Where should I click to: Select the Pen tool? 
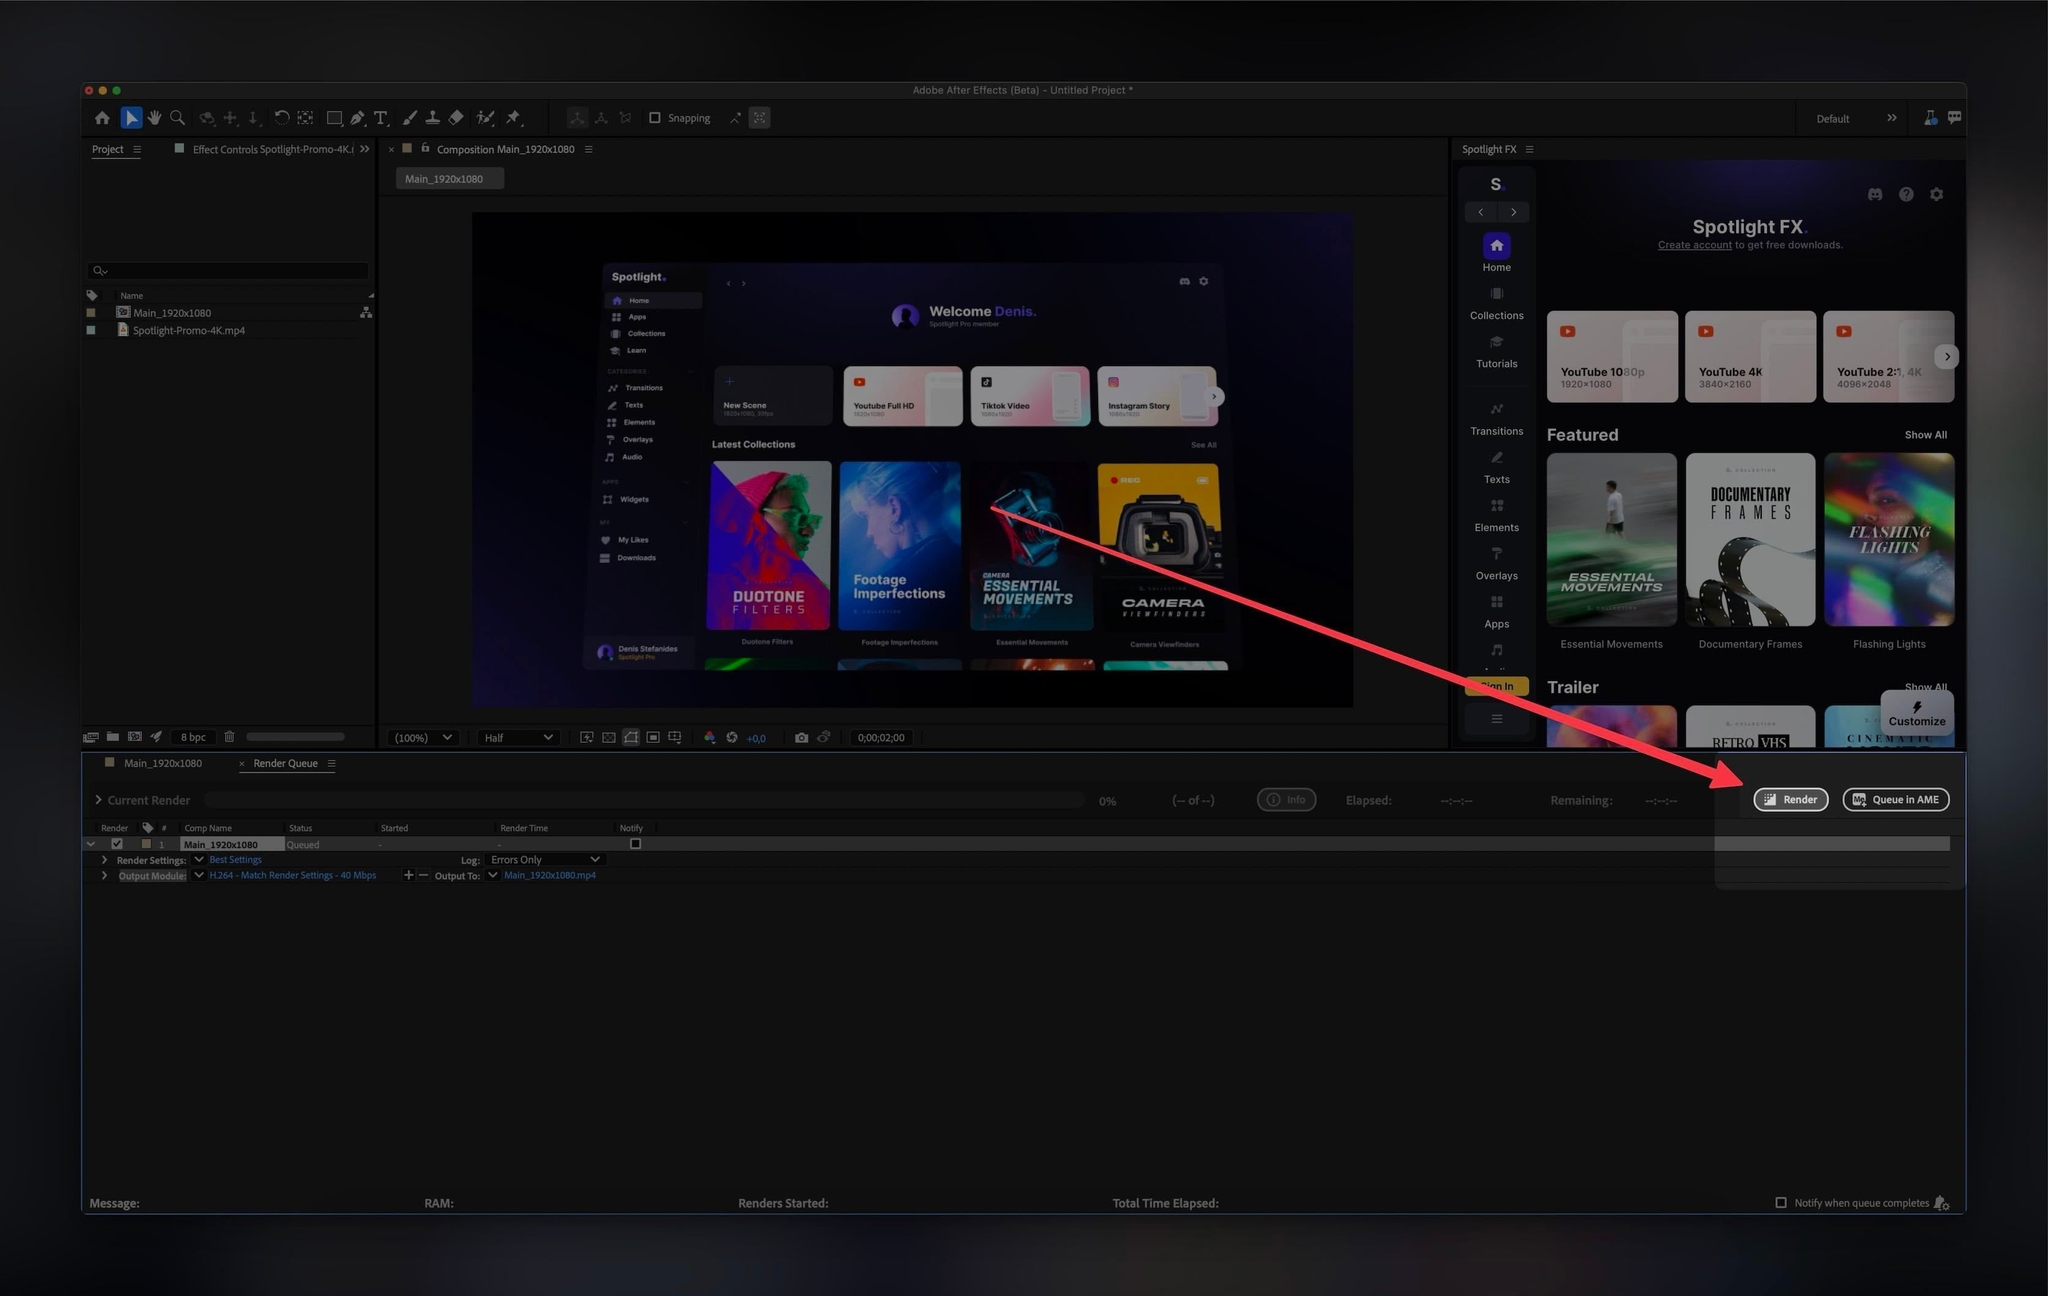[358, 117]
